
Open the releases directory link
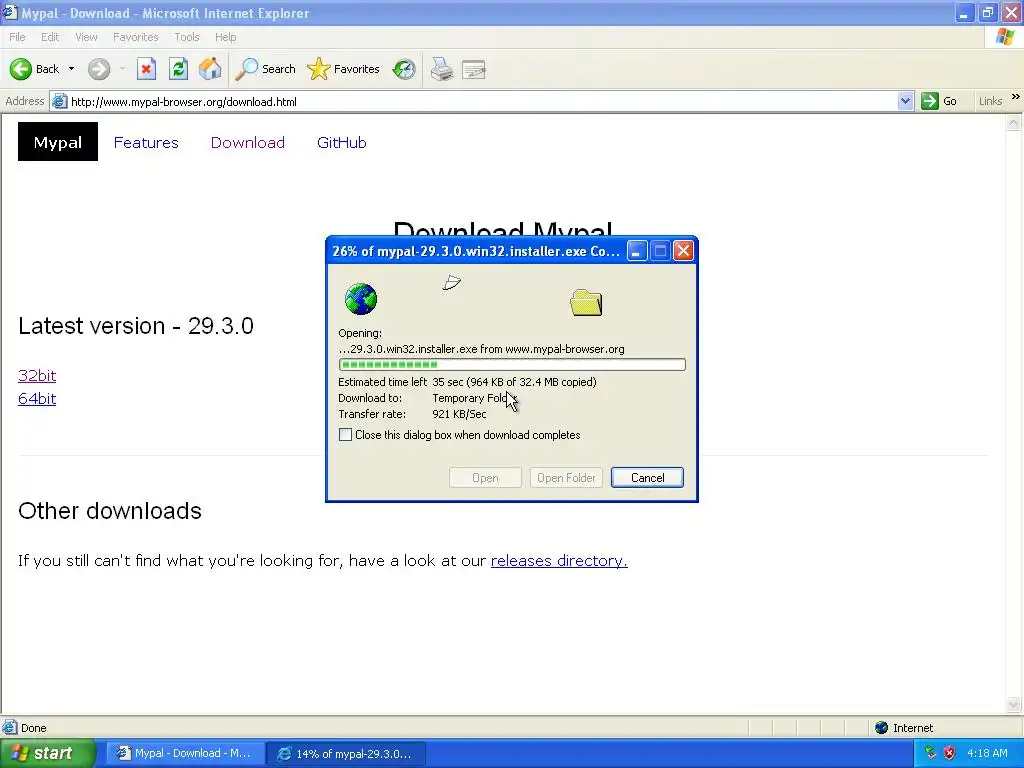click(559, 561)
